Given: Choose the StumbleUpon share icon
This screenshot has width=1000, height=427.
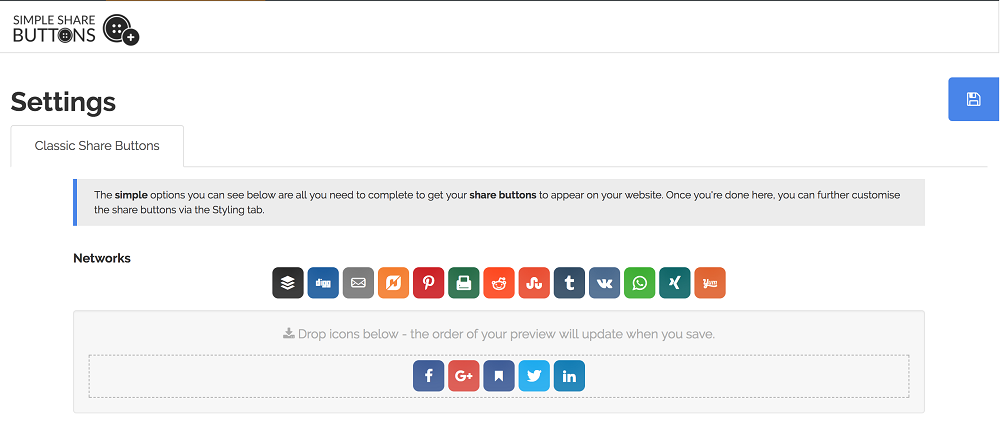Looking at the screenshot, I should pyautogui.click(x=534, y=283).
